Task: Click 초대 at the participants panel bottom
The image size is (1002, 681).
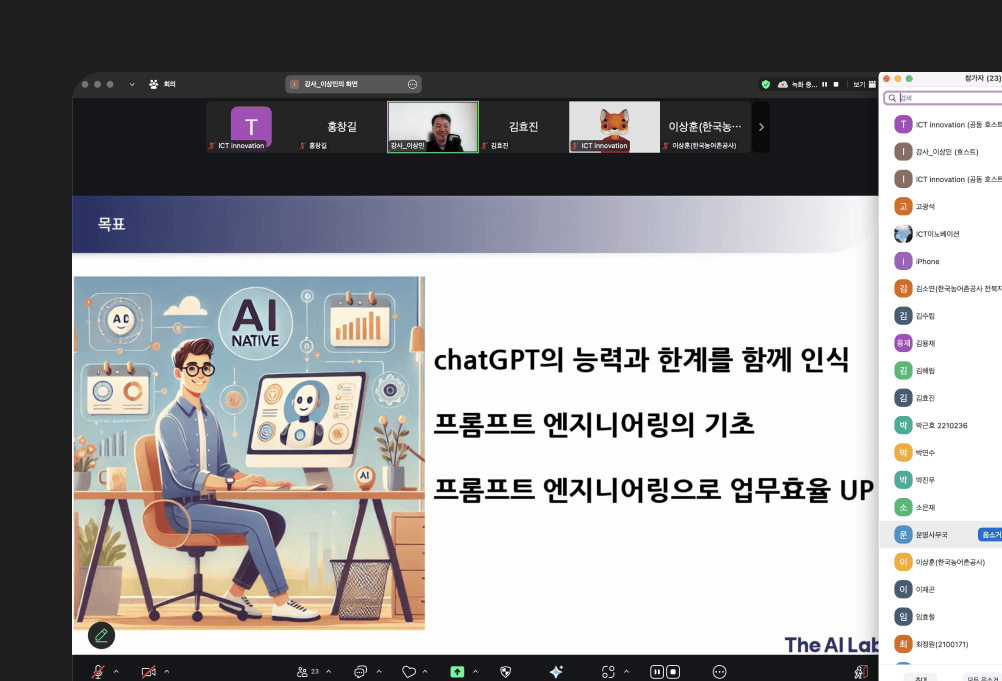Action: coord(922,677)
